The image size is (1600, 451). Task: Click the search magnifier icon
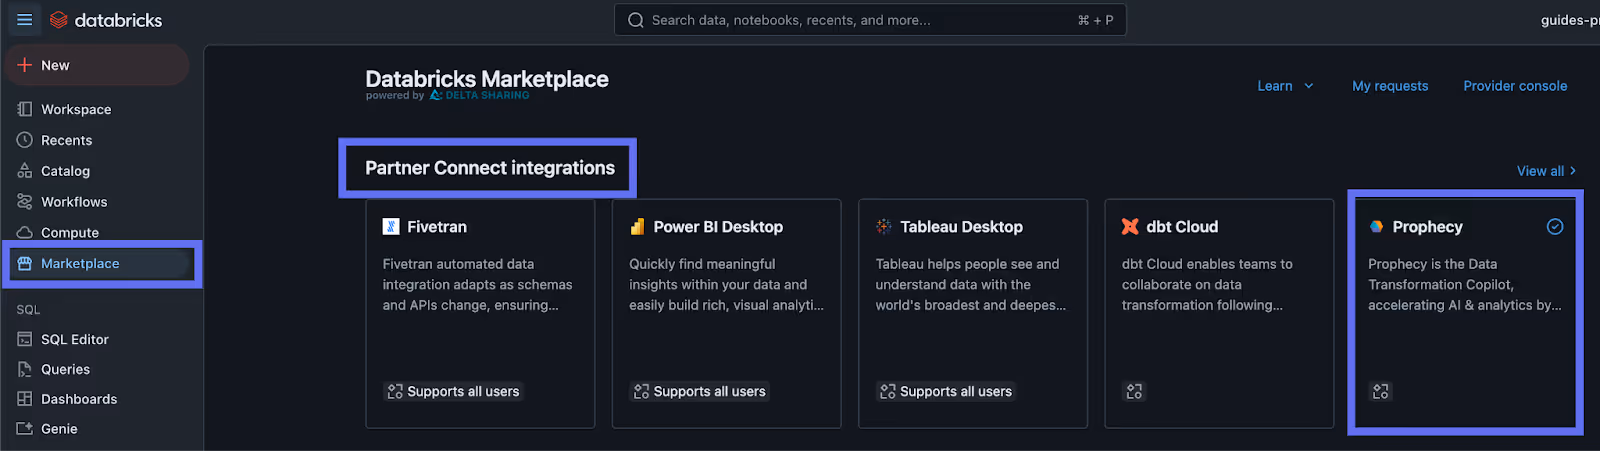635,20
